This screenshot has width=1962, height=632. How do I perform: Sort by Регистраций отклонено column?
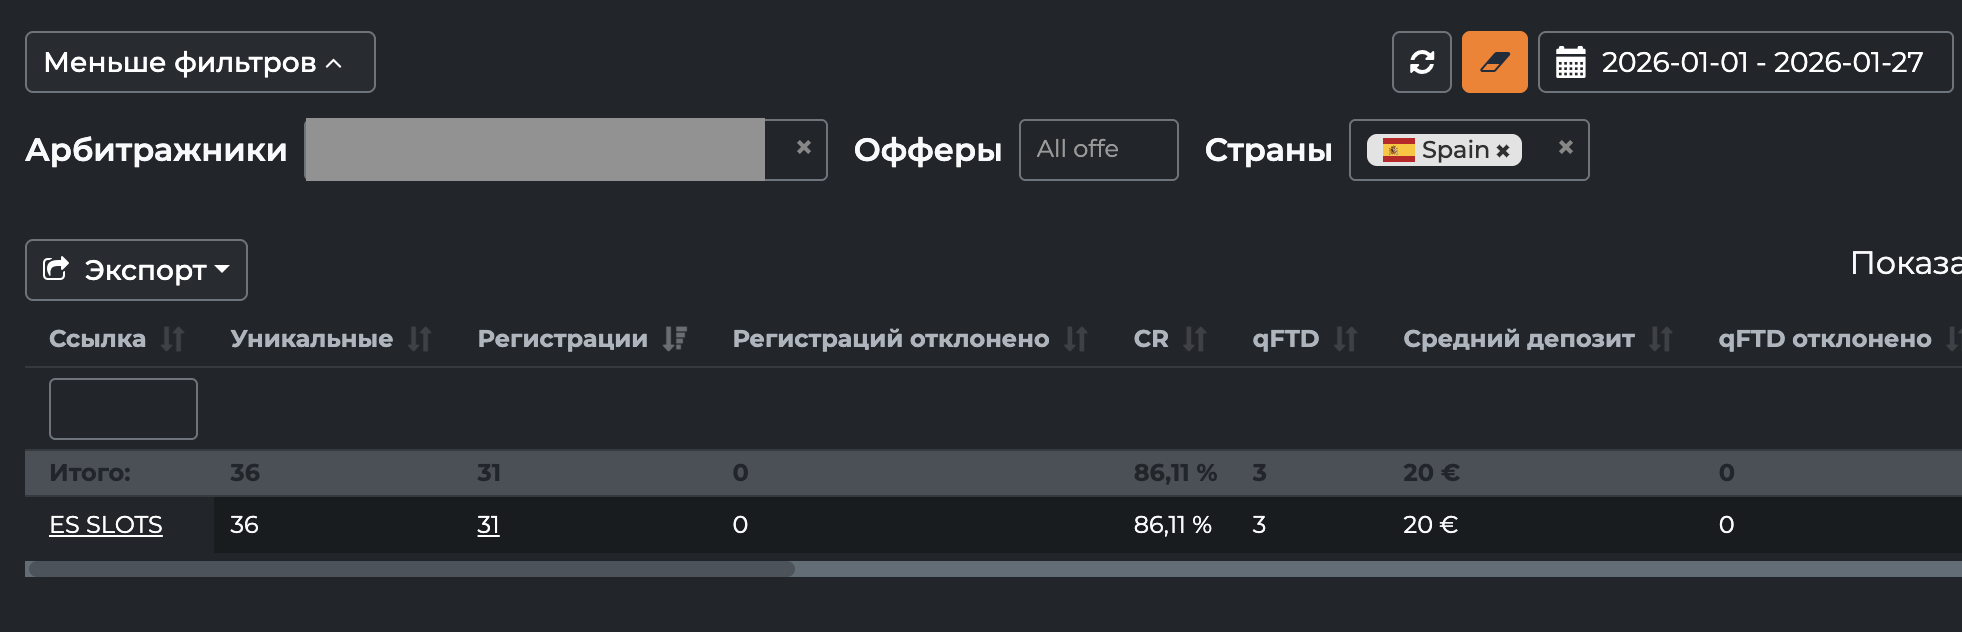click(x=1076, y=339)
